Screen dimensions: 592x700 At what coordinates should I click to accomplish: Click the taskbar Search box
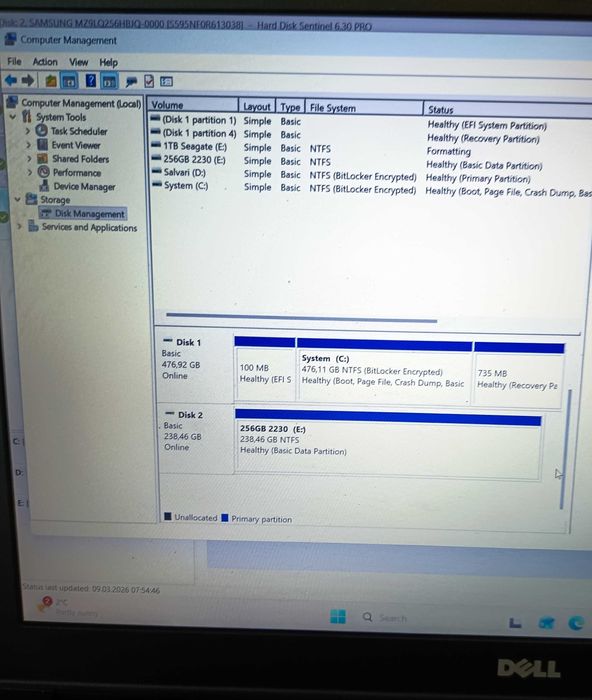[x=385, y=617]
